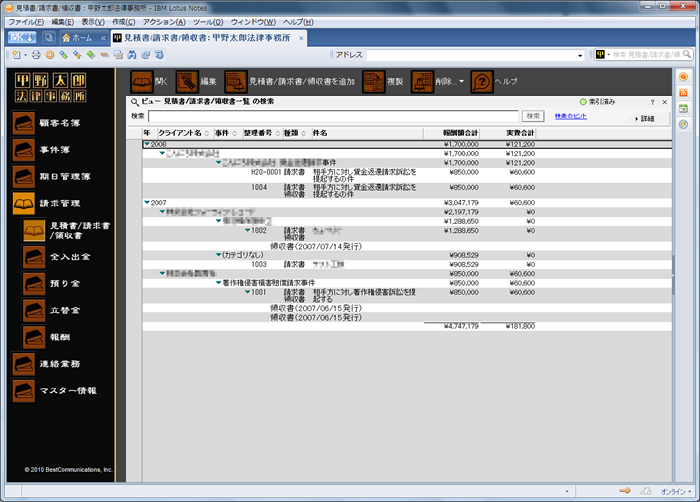The width and height of the screenshot is (700, 502).
Task: Click the ヘルプ action button
Action: (x=494, y=81)
